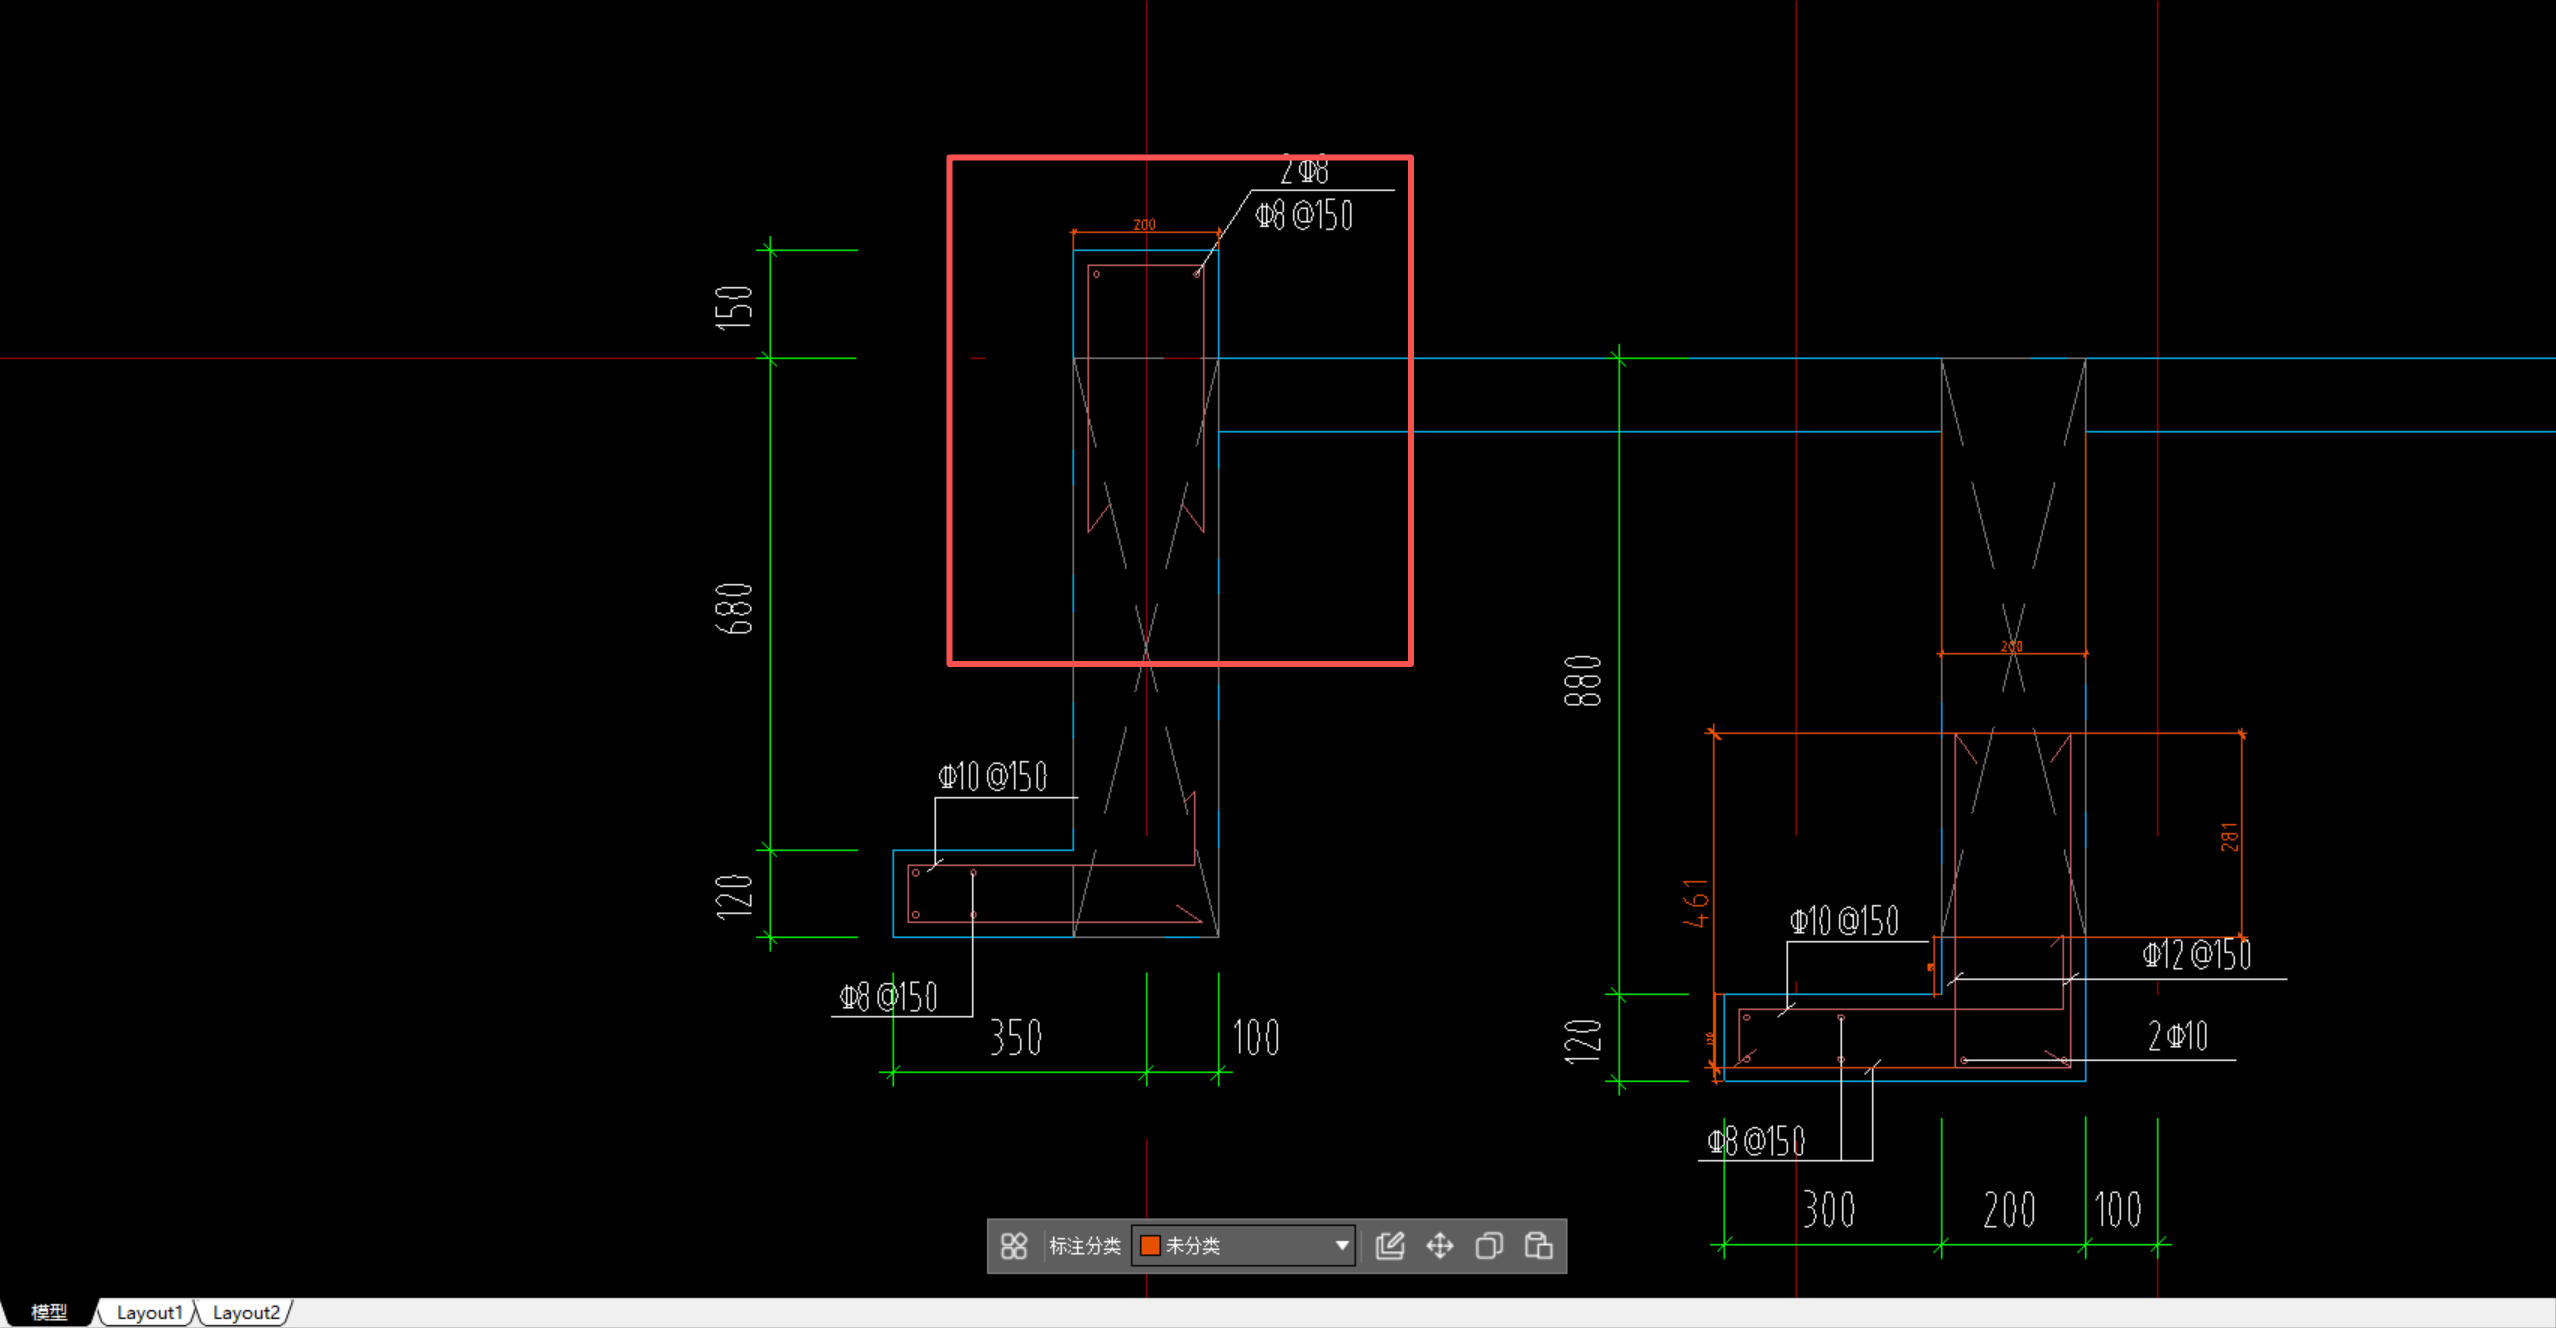Click the orange 未分类 color swatch

pos(1150,1246)
